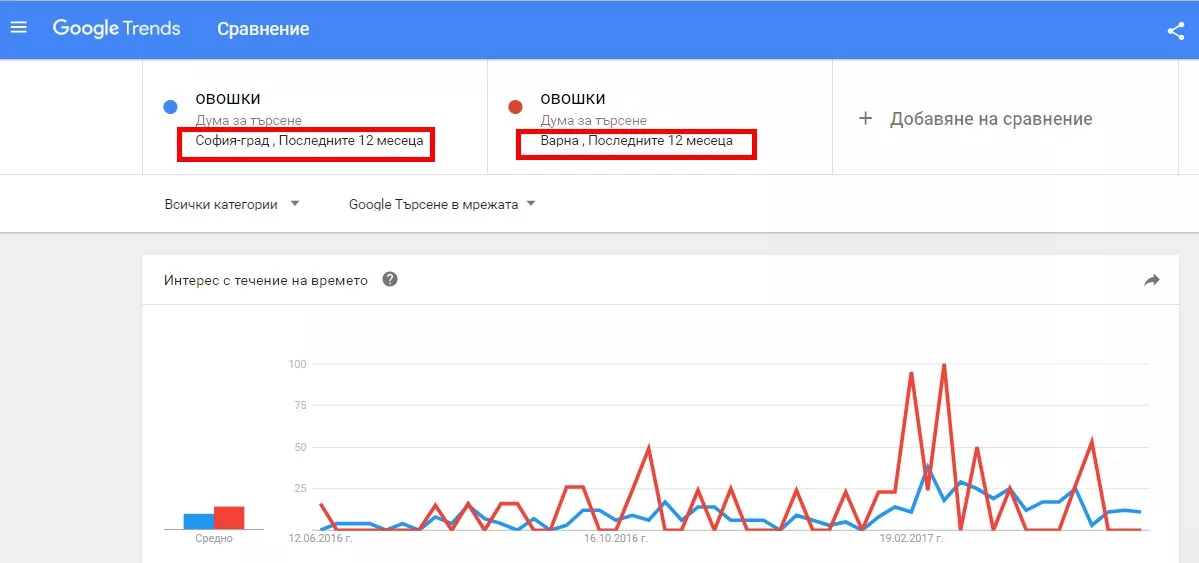Image resolution: width=1199 pixels, height=563 pixels.
Task: Click blue dot of first search term
Action: coord(170,107)
